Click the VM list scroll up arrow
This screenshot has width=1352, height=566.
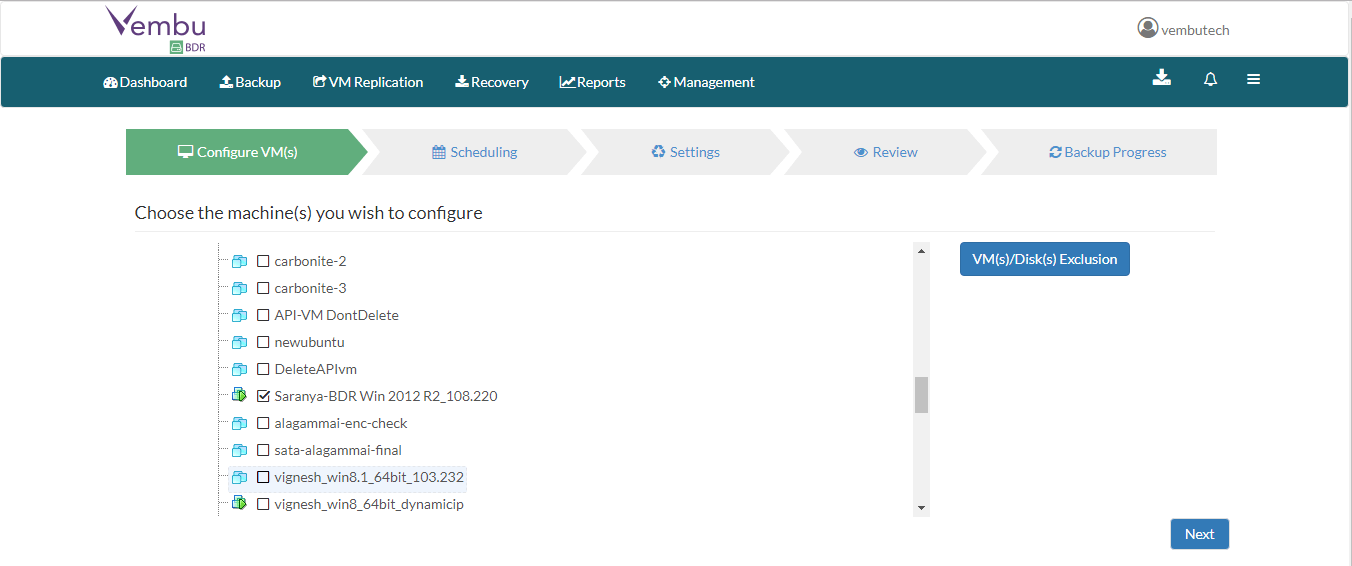[x=921, y=250]
